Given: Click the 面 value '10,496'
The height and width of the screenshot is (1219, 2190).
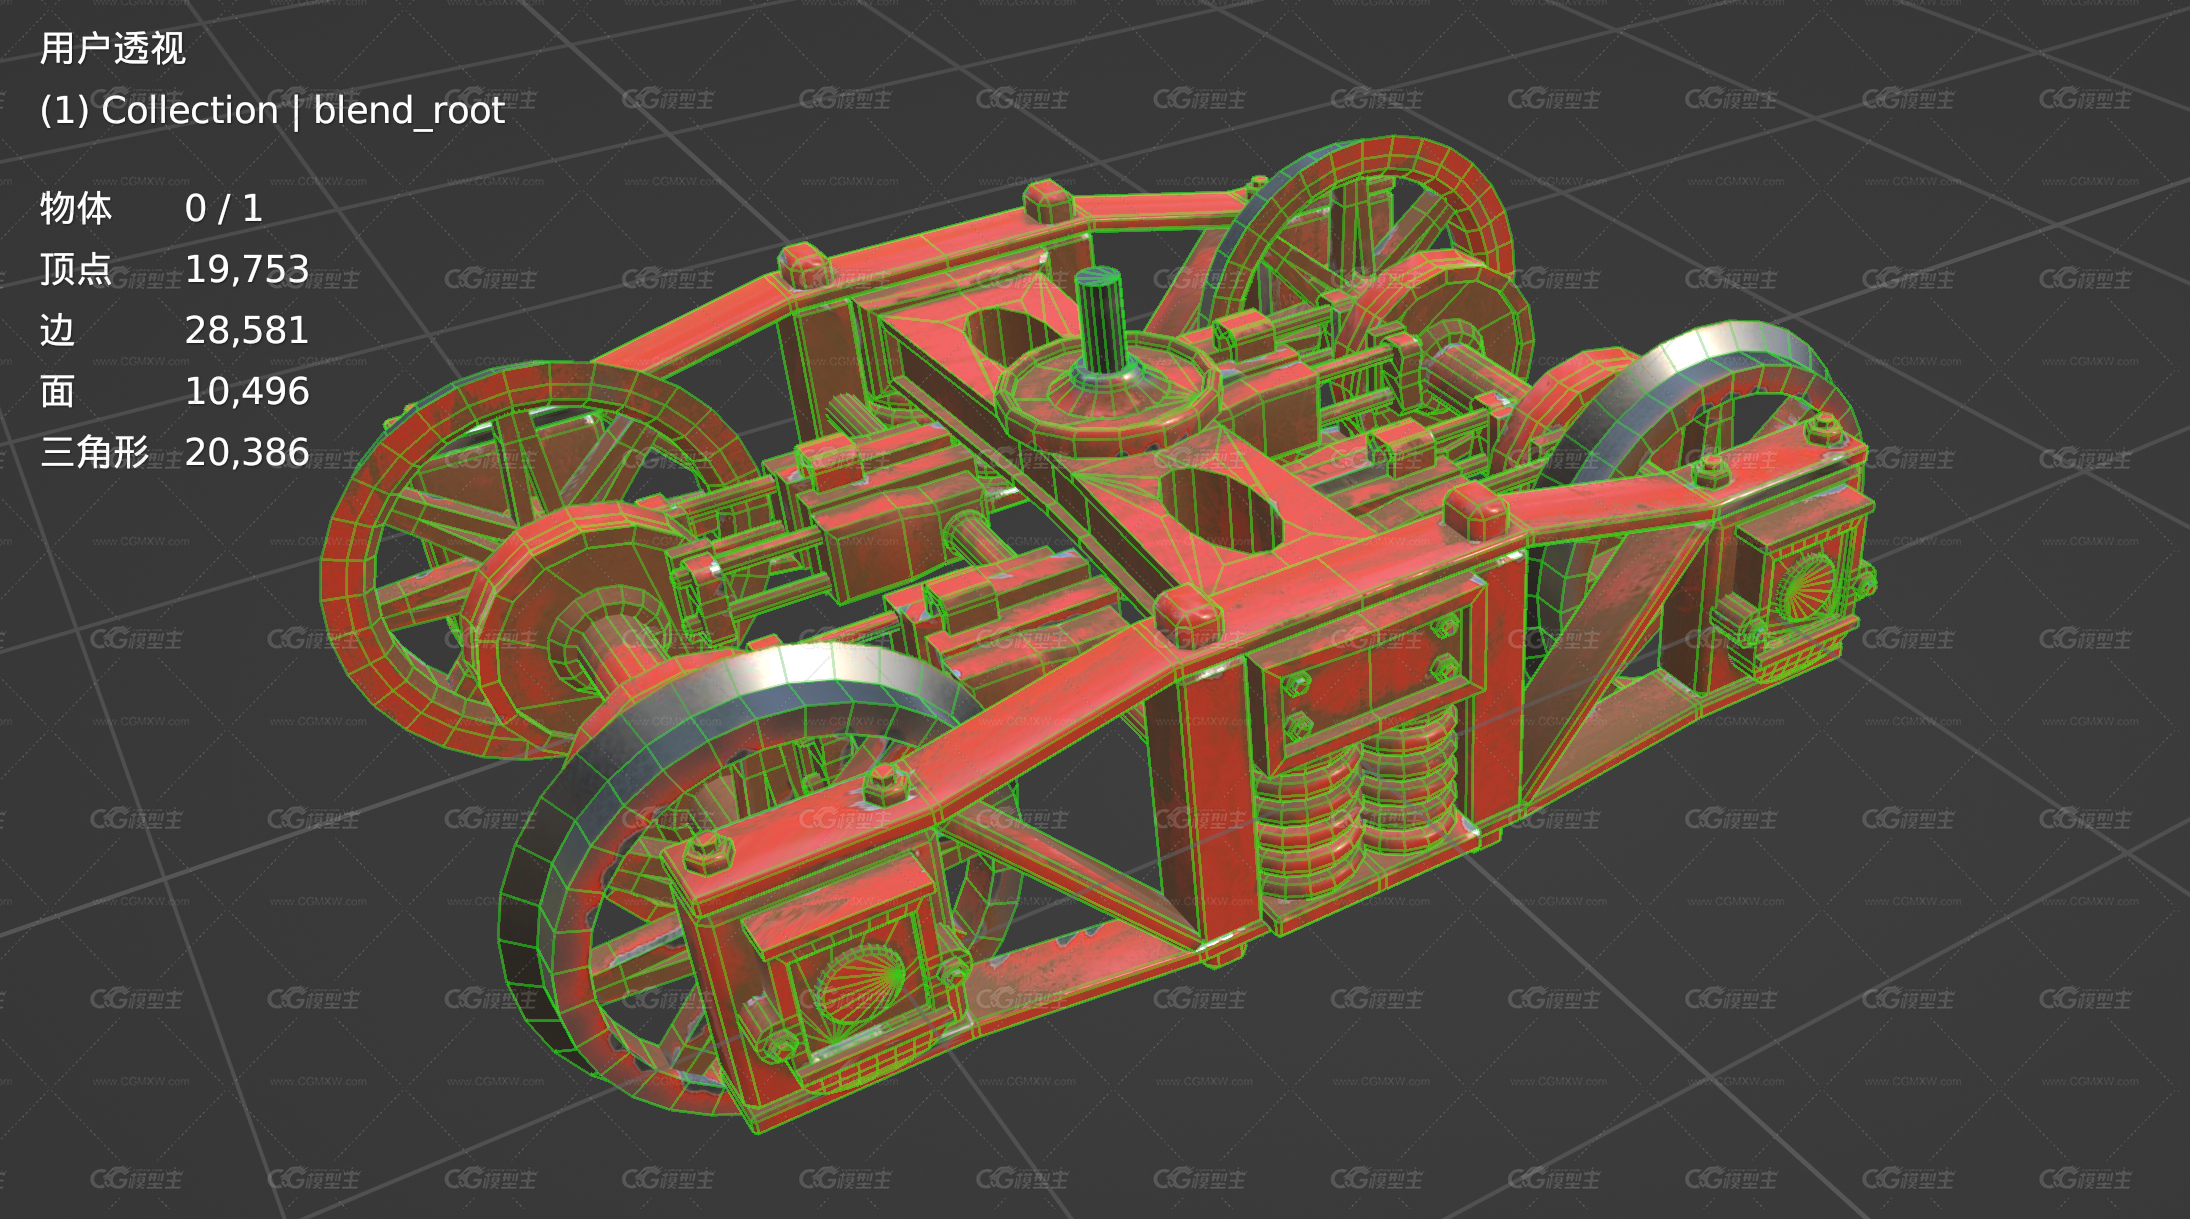Looking at the screenshot, I should click(247, 391).
